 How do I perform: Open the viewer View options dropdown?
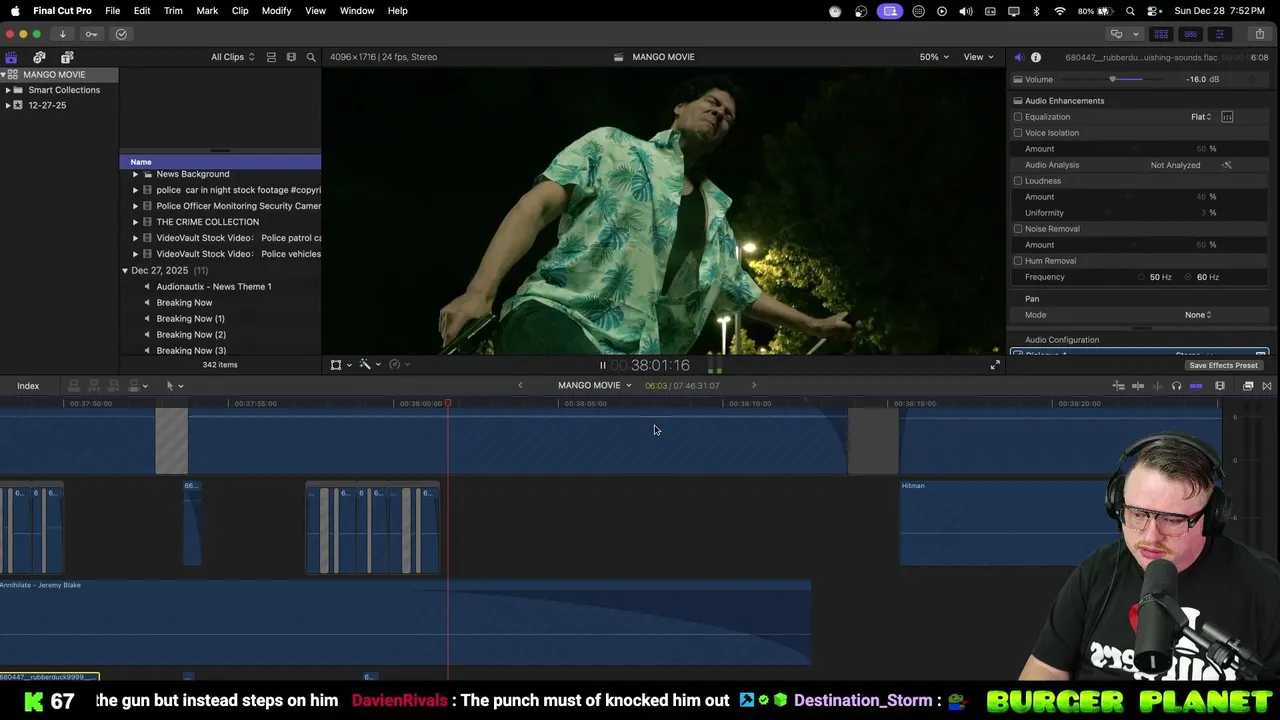click(x=978, y=57)
